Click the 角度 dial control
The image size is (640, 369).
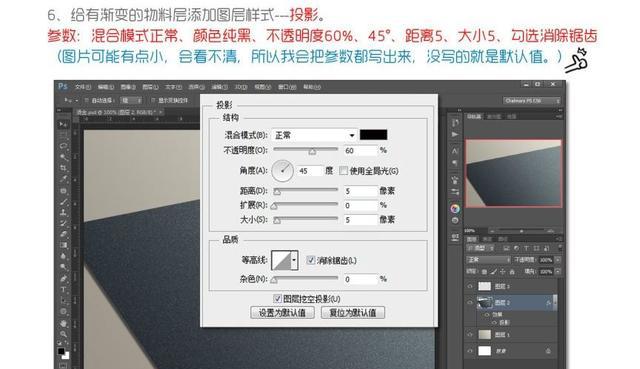282,171
